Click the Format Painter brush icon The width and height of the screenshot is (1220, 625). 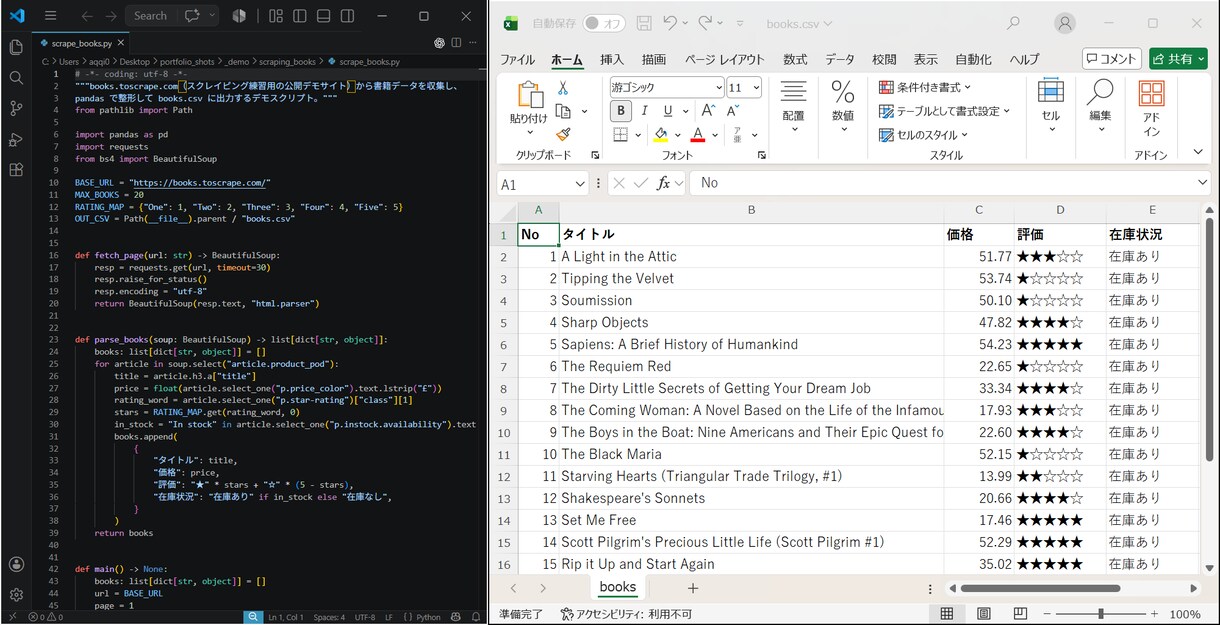[x=563, y=134]
